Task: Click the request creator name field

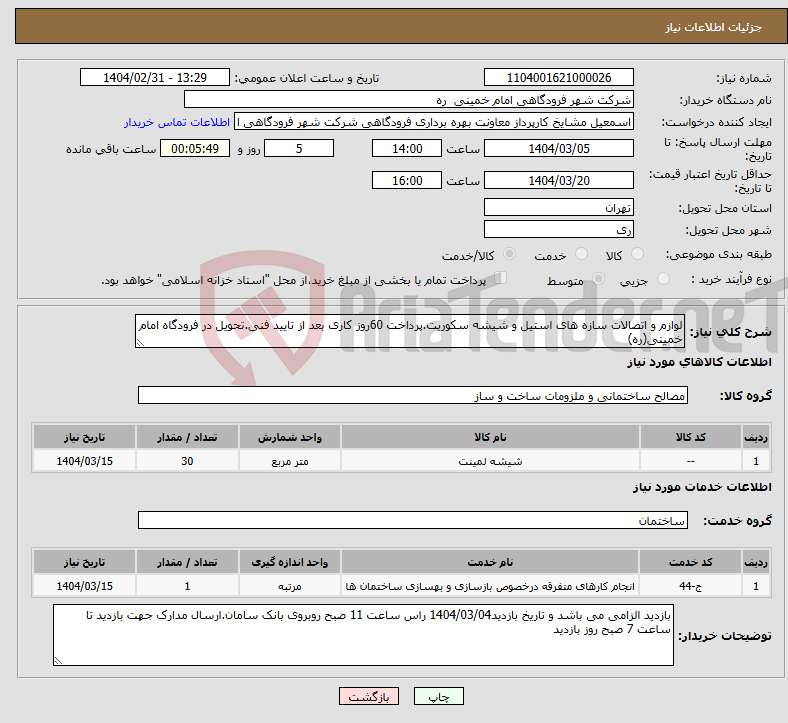Action: pyautogui.click(x=434, y=122)
